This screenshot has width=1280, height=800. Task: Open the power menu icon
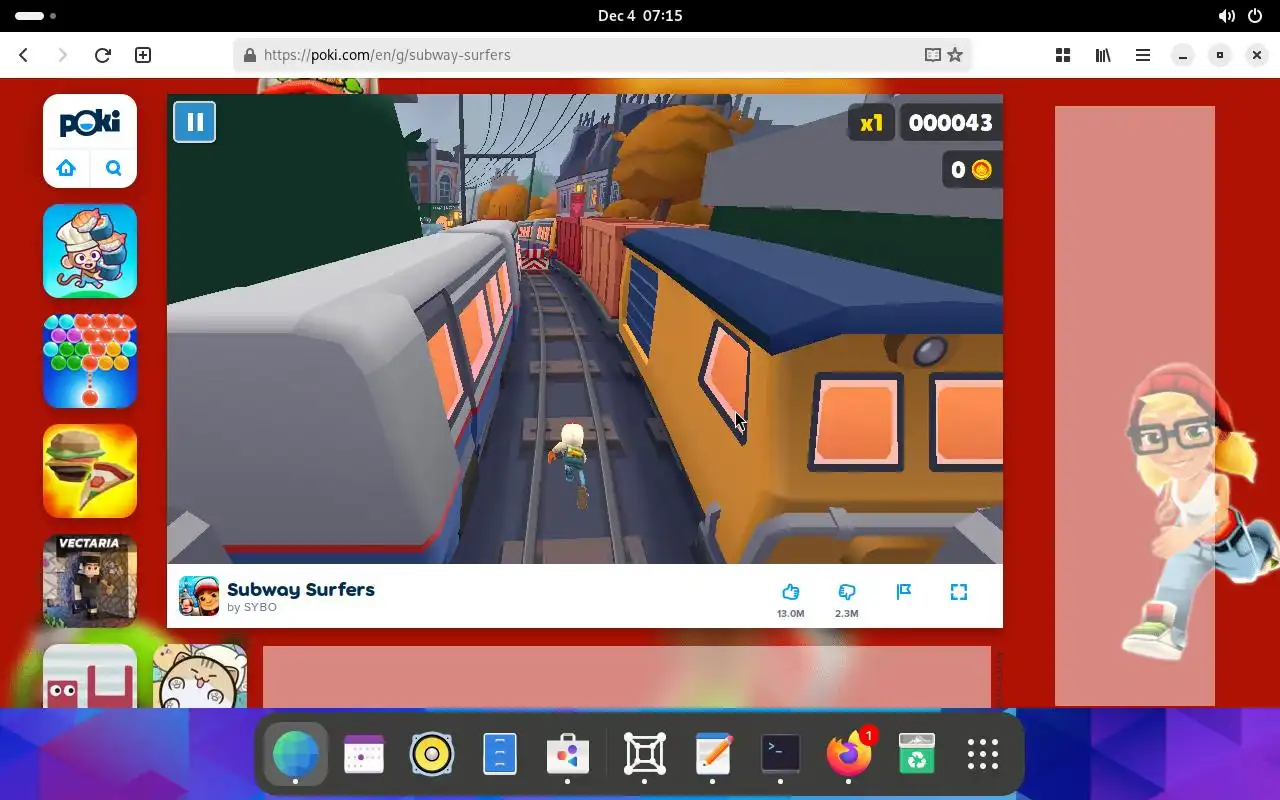tap(1255, 16)
